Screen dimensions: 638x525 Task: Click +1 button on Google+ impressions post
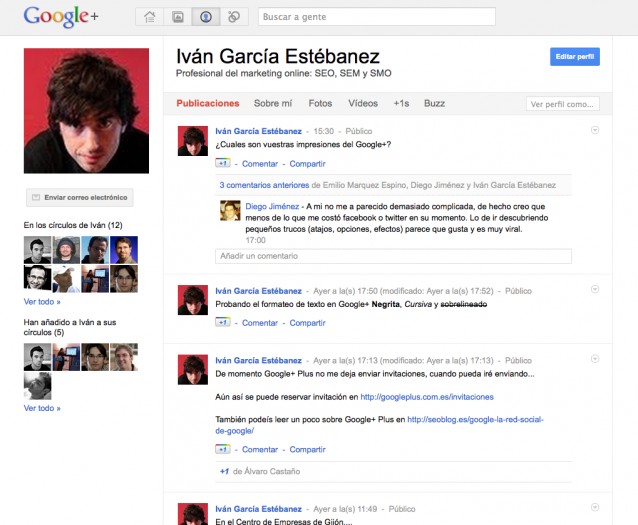[223, 163]
